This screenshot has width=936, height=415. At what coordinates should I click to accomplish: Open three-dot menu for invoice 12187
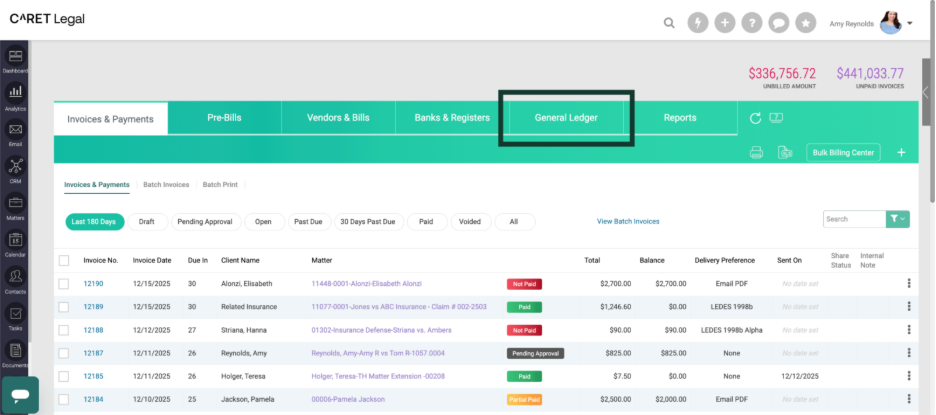(909, 353)
